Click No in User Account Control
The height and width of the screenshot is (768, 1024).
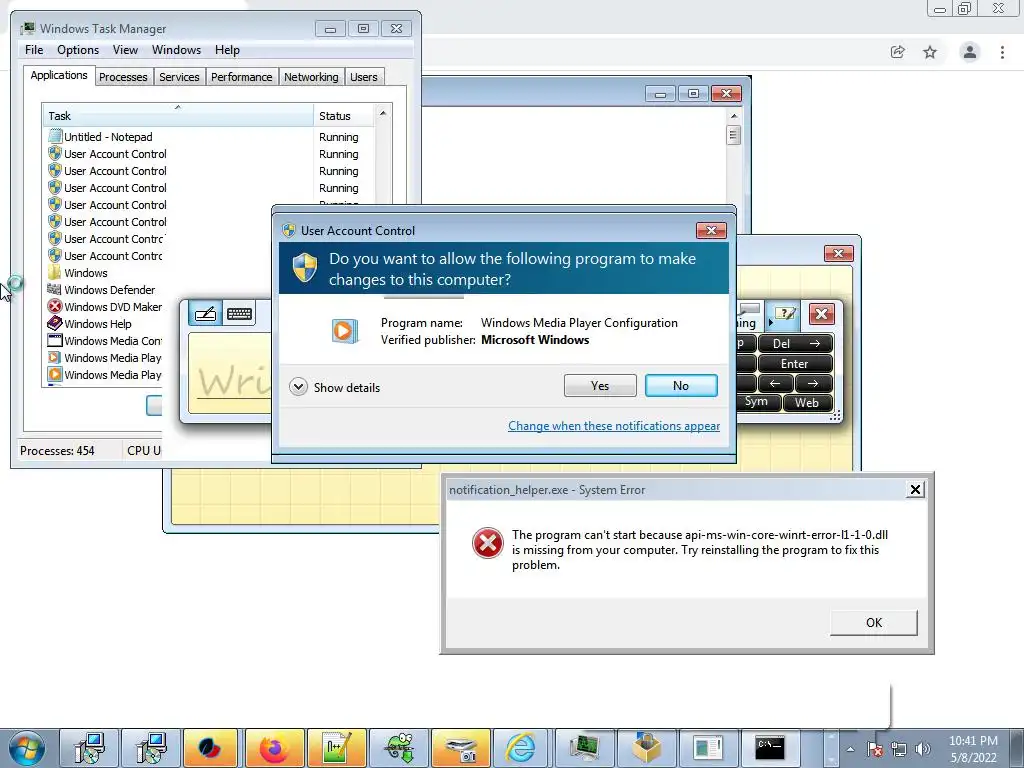coord(681,386)
